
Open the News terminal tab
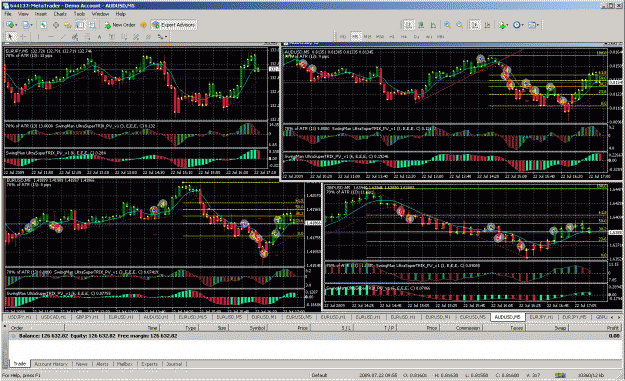point(82,364)
